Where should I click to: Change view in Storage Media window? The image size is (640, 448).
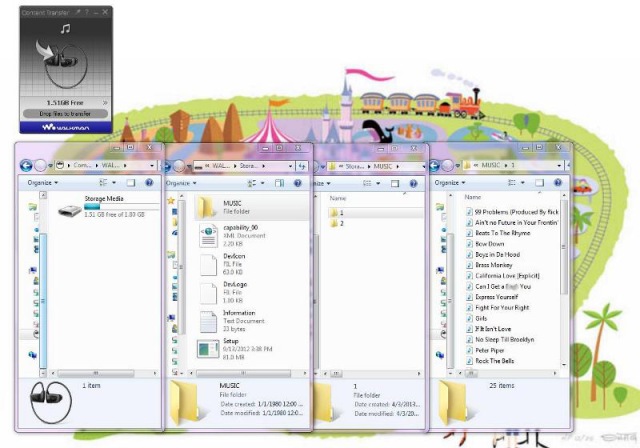[103, 183]
